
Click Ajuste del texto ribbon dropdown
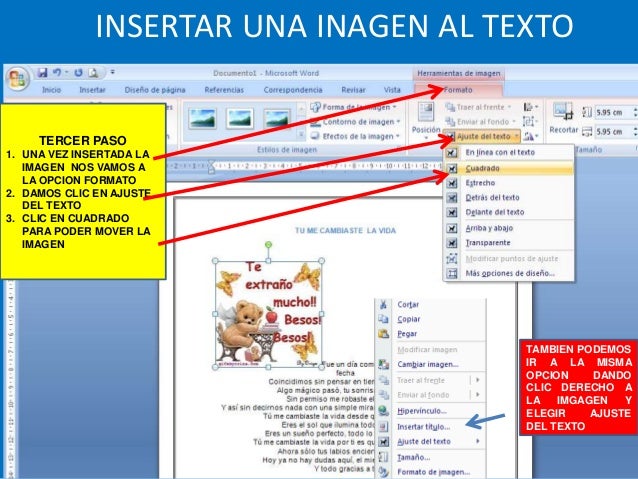481,136
